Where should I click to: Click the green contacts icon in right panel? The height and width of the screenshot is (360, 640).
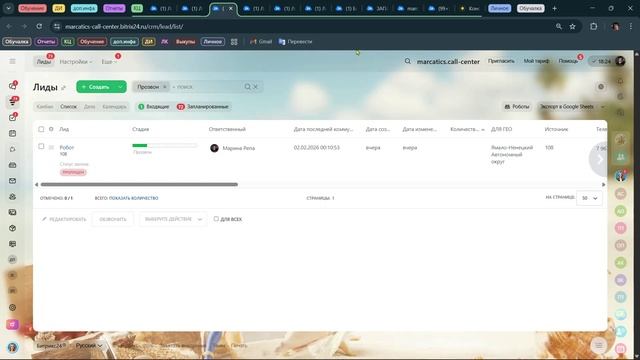[620, 157]
